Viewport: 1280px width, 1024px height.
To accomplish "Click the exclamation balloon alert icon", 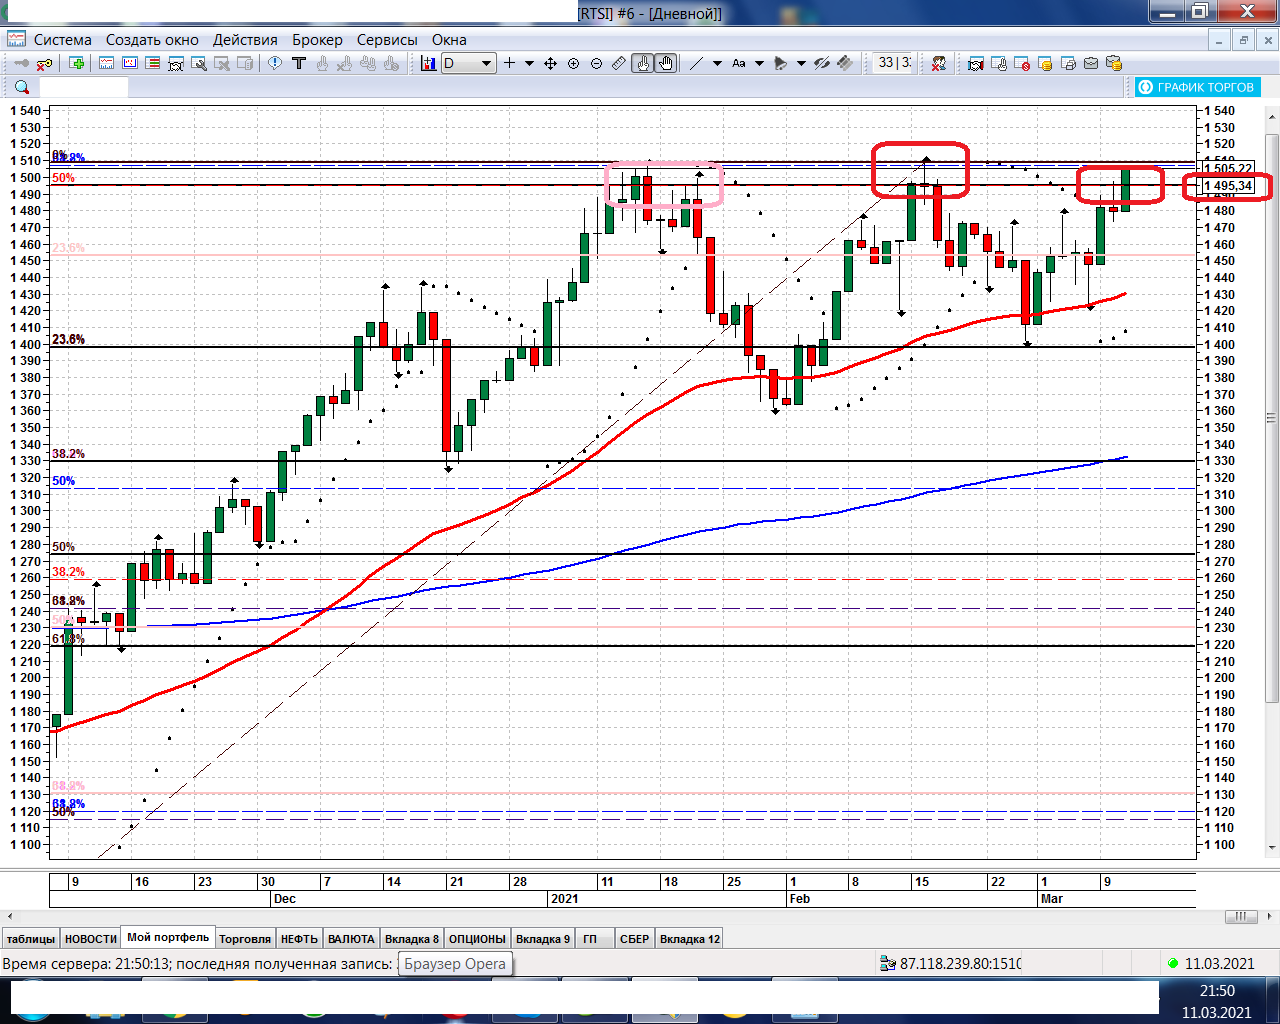I will 274,63.
